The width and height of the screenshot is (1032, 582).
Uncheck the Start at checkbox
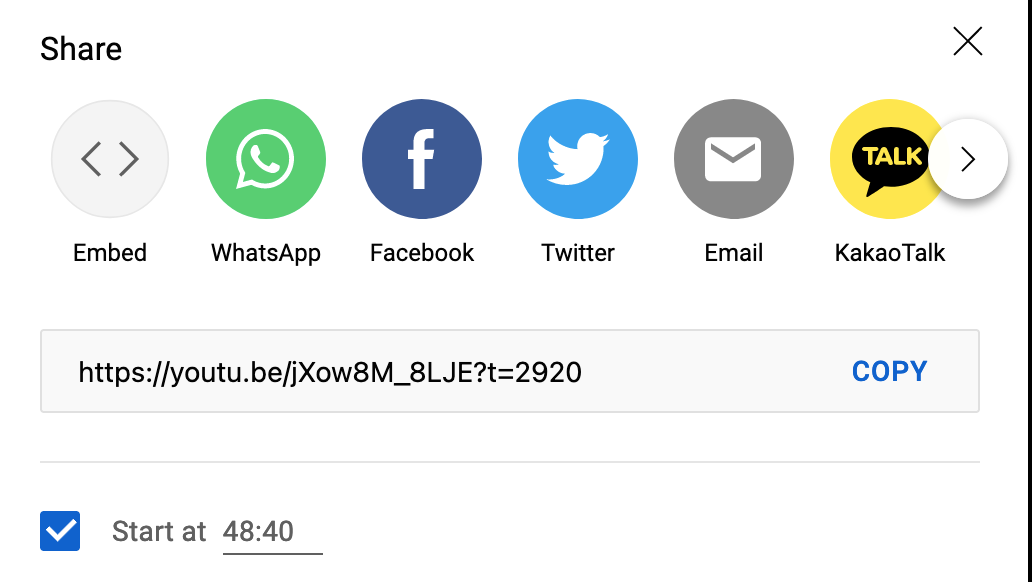click(x=60, y=531)
